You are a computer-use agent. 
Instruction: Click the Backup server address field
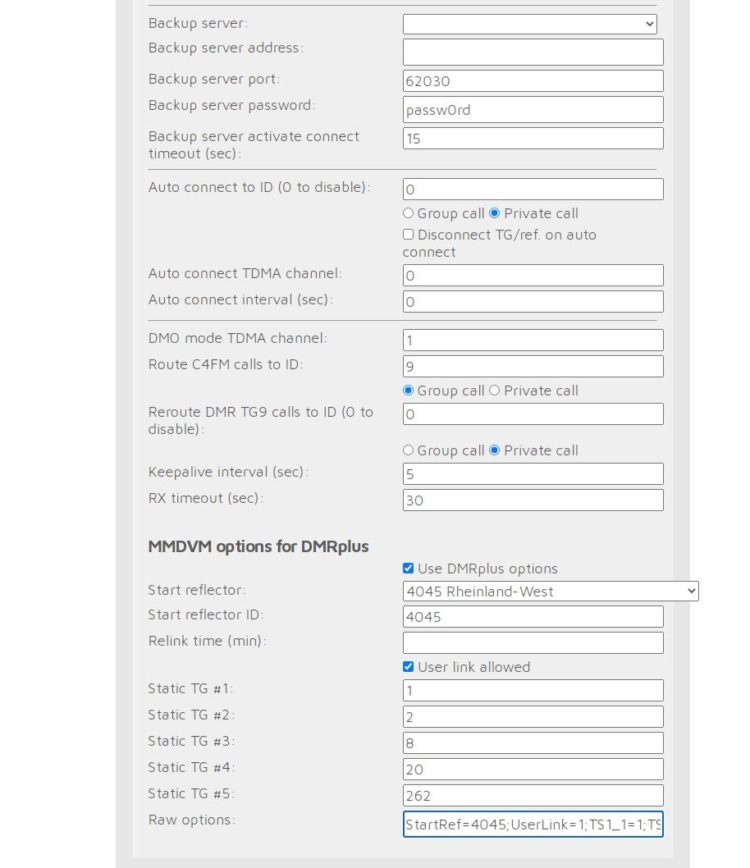(x=532, y=51)
